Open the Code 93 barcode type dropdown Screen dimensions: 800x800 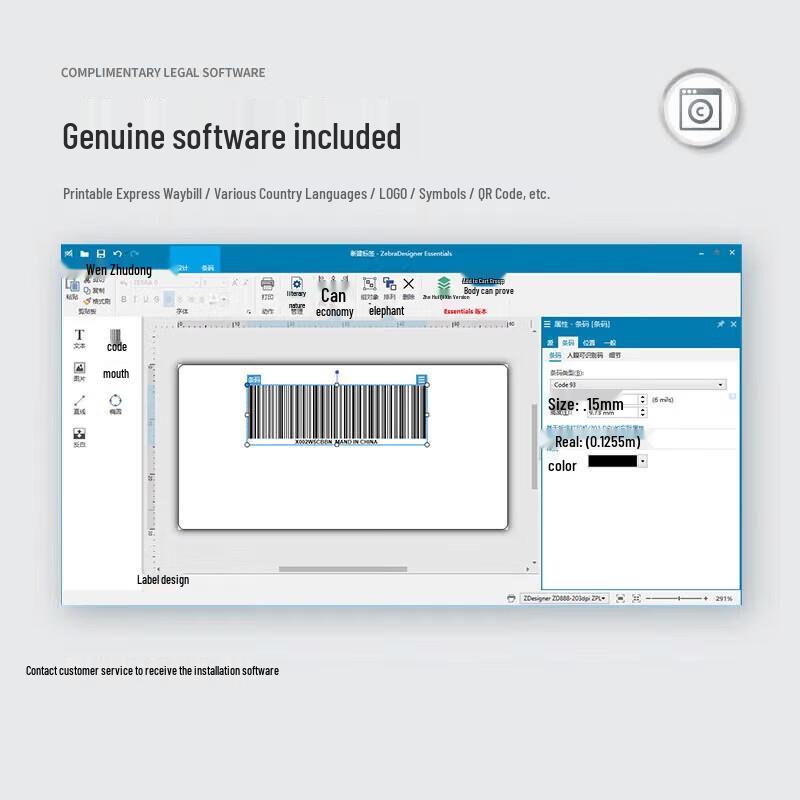click(720, 385)
